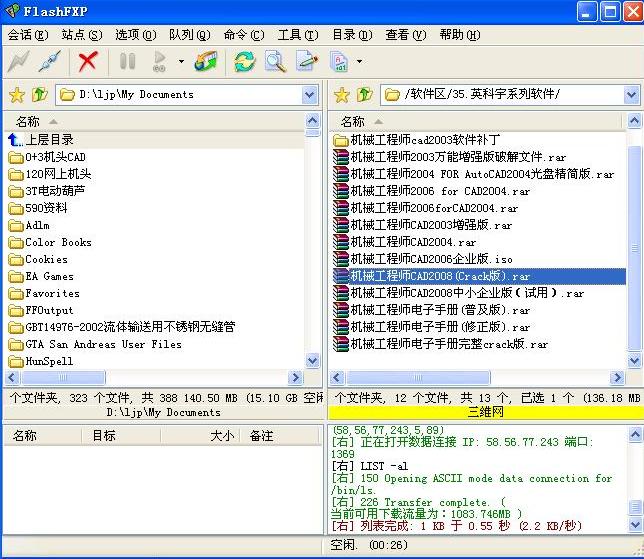Click the red X Abort icon
Screen dimensions: 644x559
88,62
